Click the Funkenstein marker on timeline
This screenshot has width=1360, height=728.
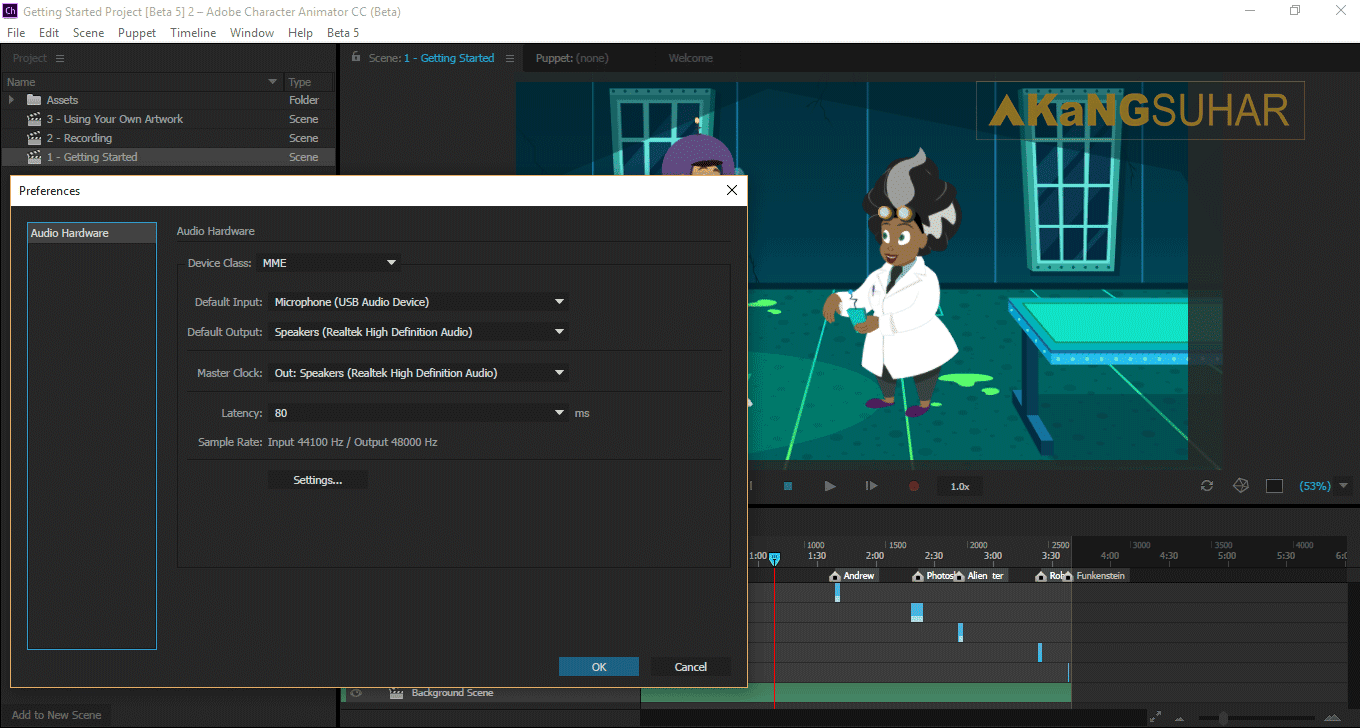1096,576
